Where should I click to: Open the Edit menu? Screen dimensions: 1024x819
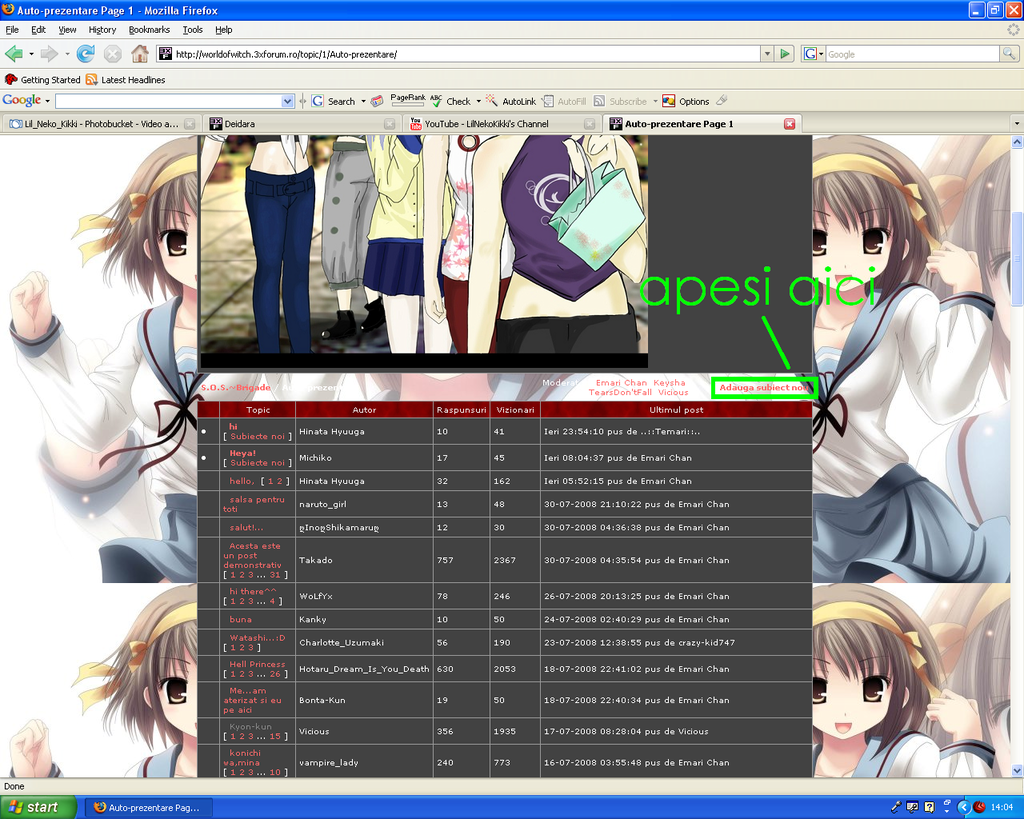(39, 29)
